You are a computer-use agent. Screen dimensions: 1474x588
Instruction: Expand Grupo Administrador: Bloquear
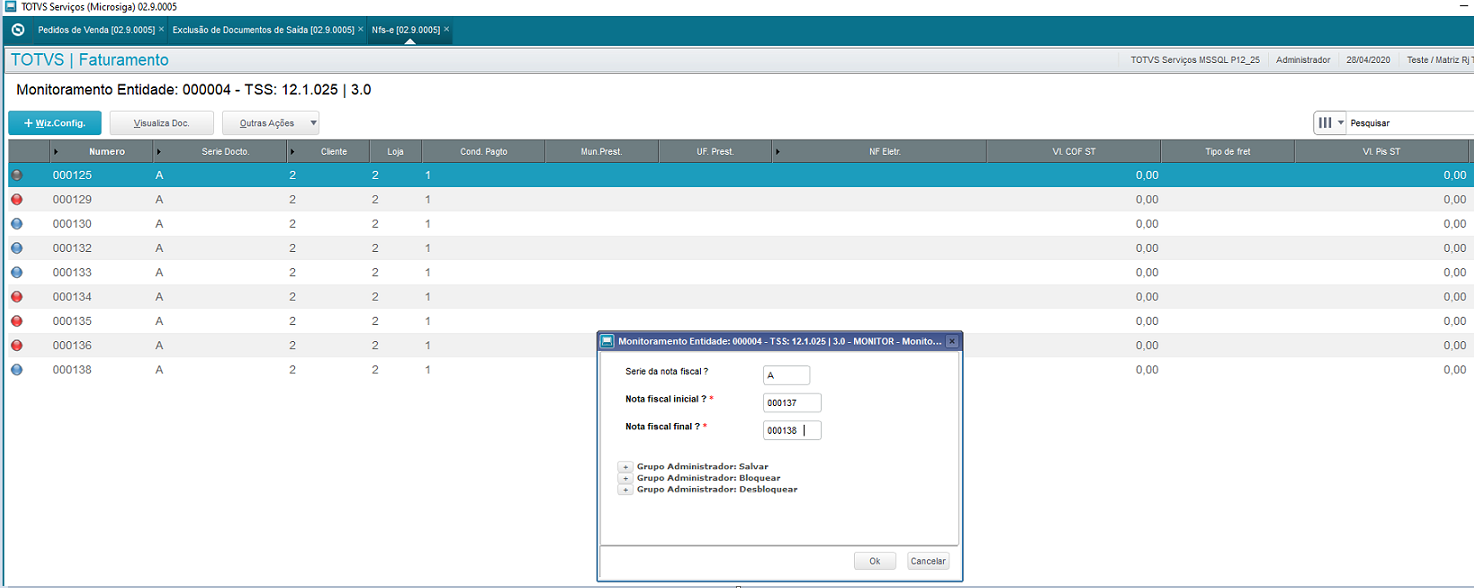click(x=625, y=478)
